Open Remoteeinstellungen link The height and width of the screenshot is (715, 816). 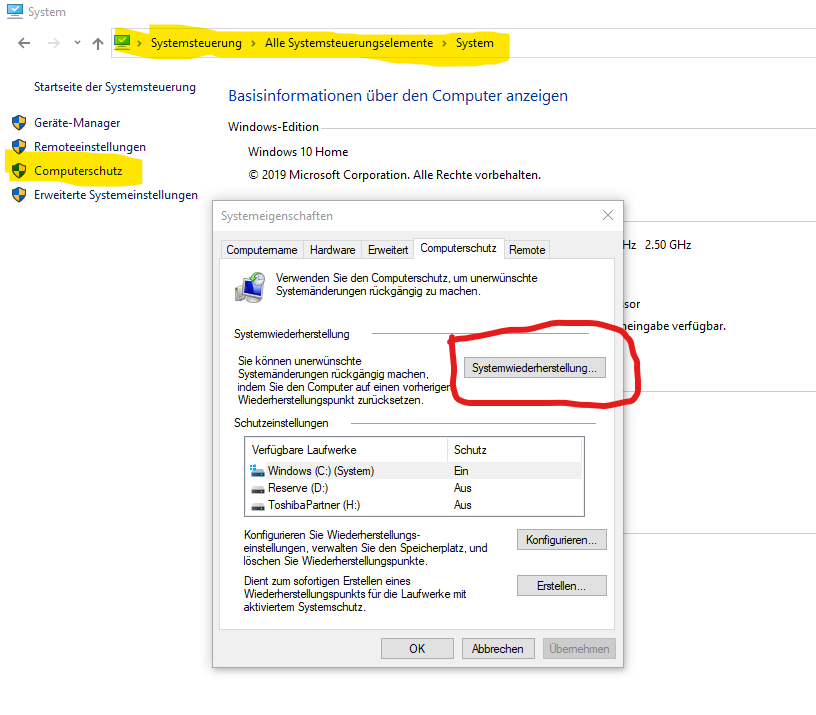point(90,147)
